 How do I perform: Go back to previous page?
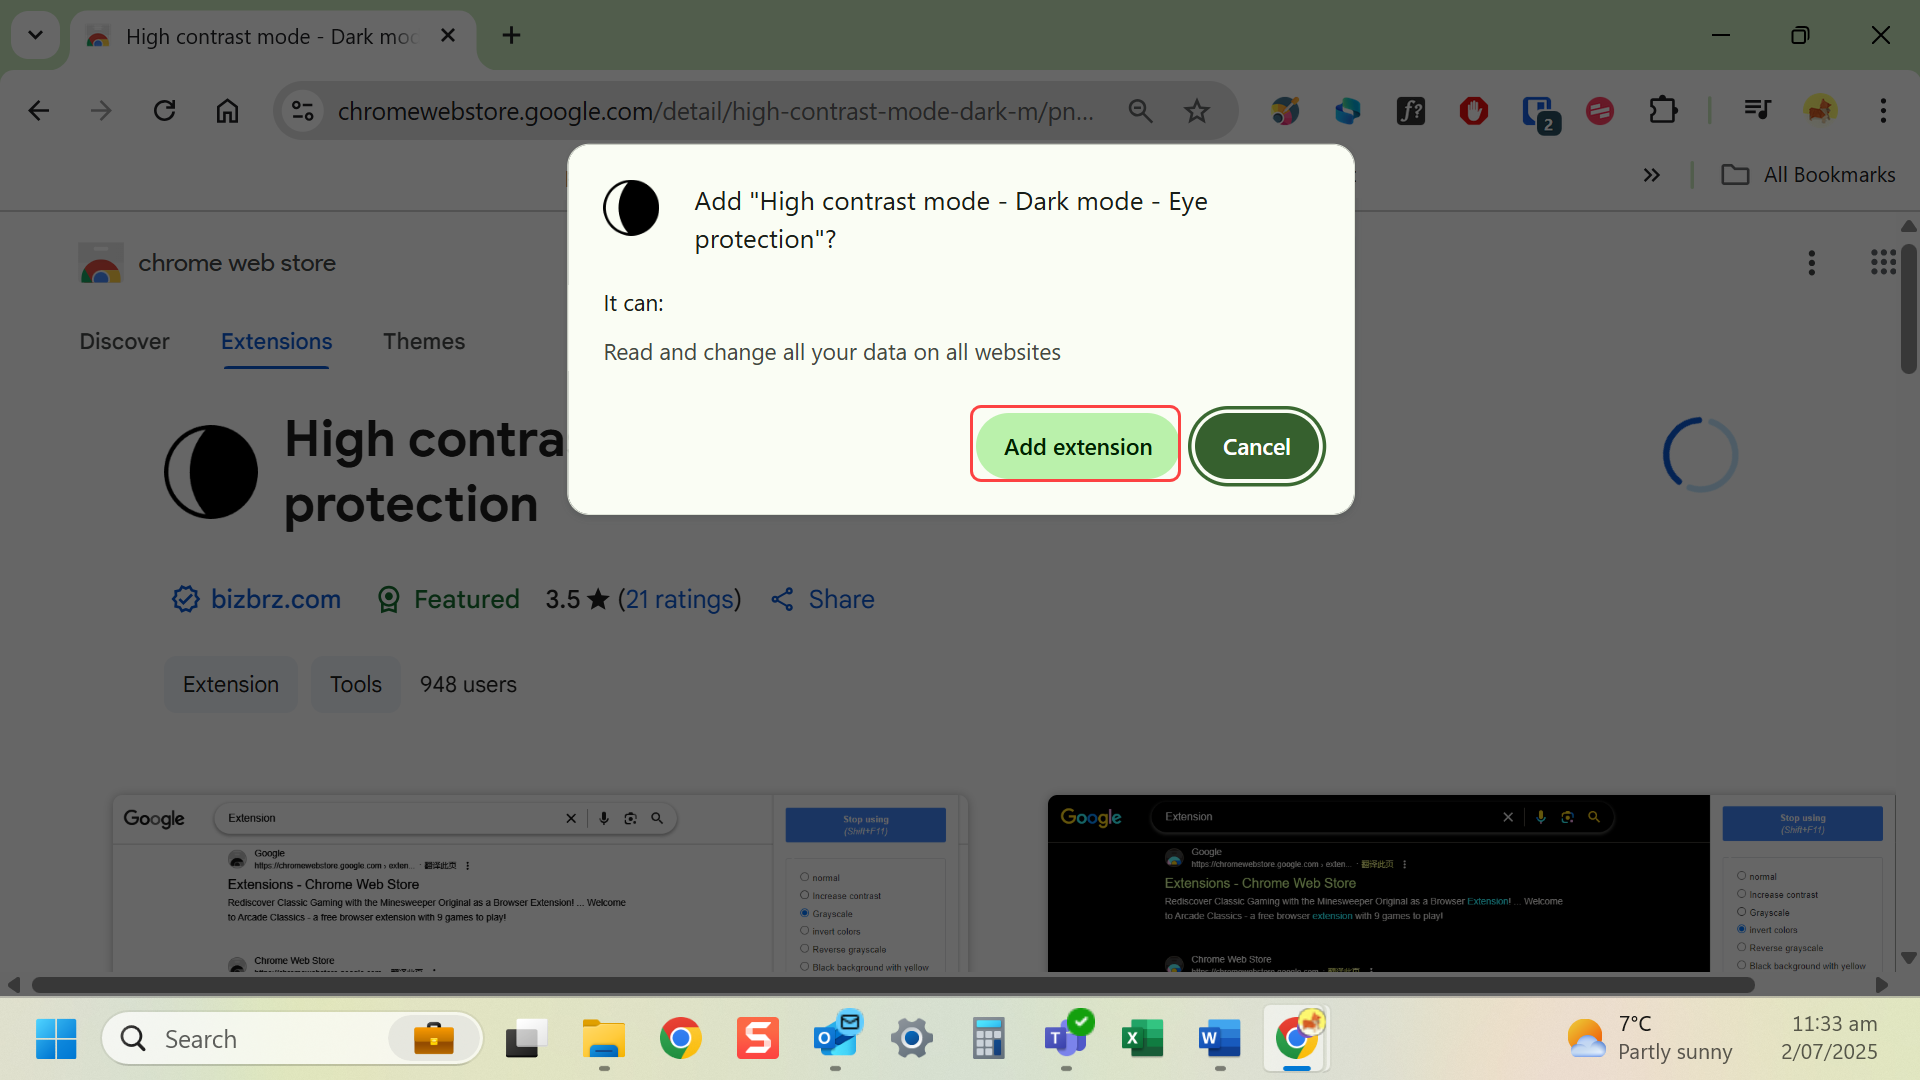tap(39, 111)
